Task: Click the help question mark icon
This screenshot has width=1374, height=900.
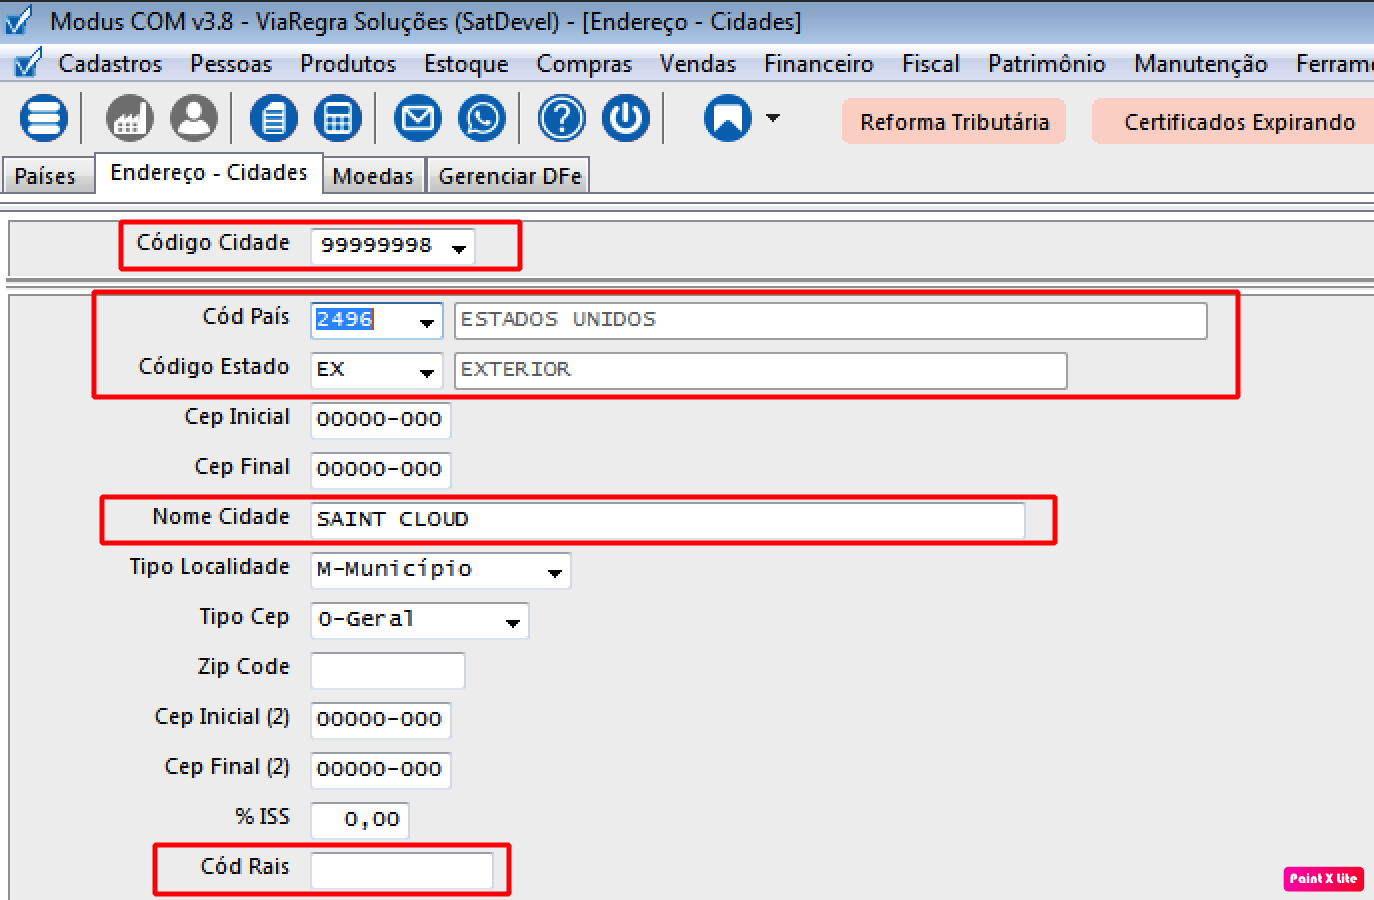Action: (562, 119)
